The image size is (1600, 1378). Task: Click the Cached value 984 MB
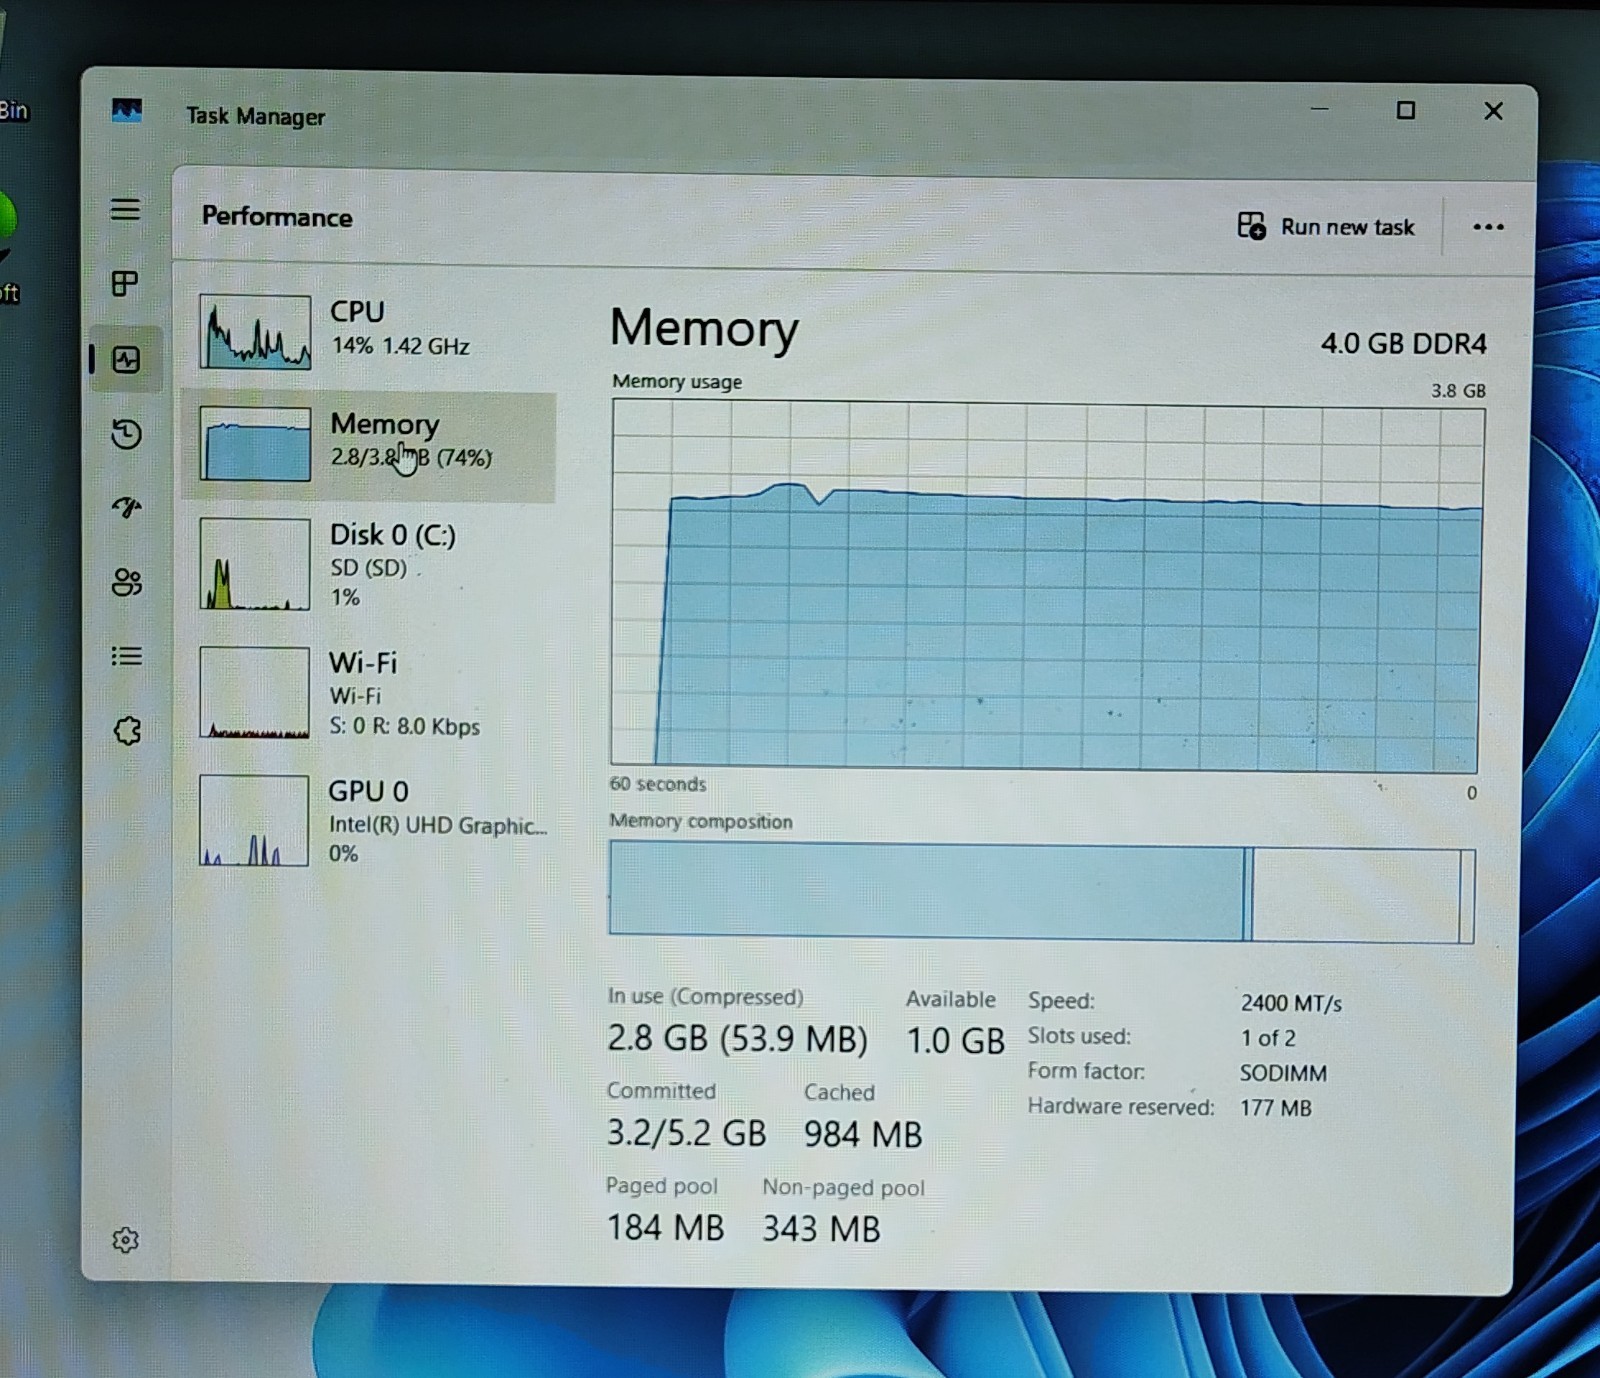coord(863,1134)
